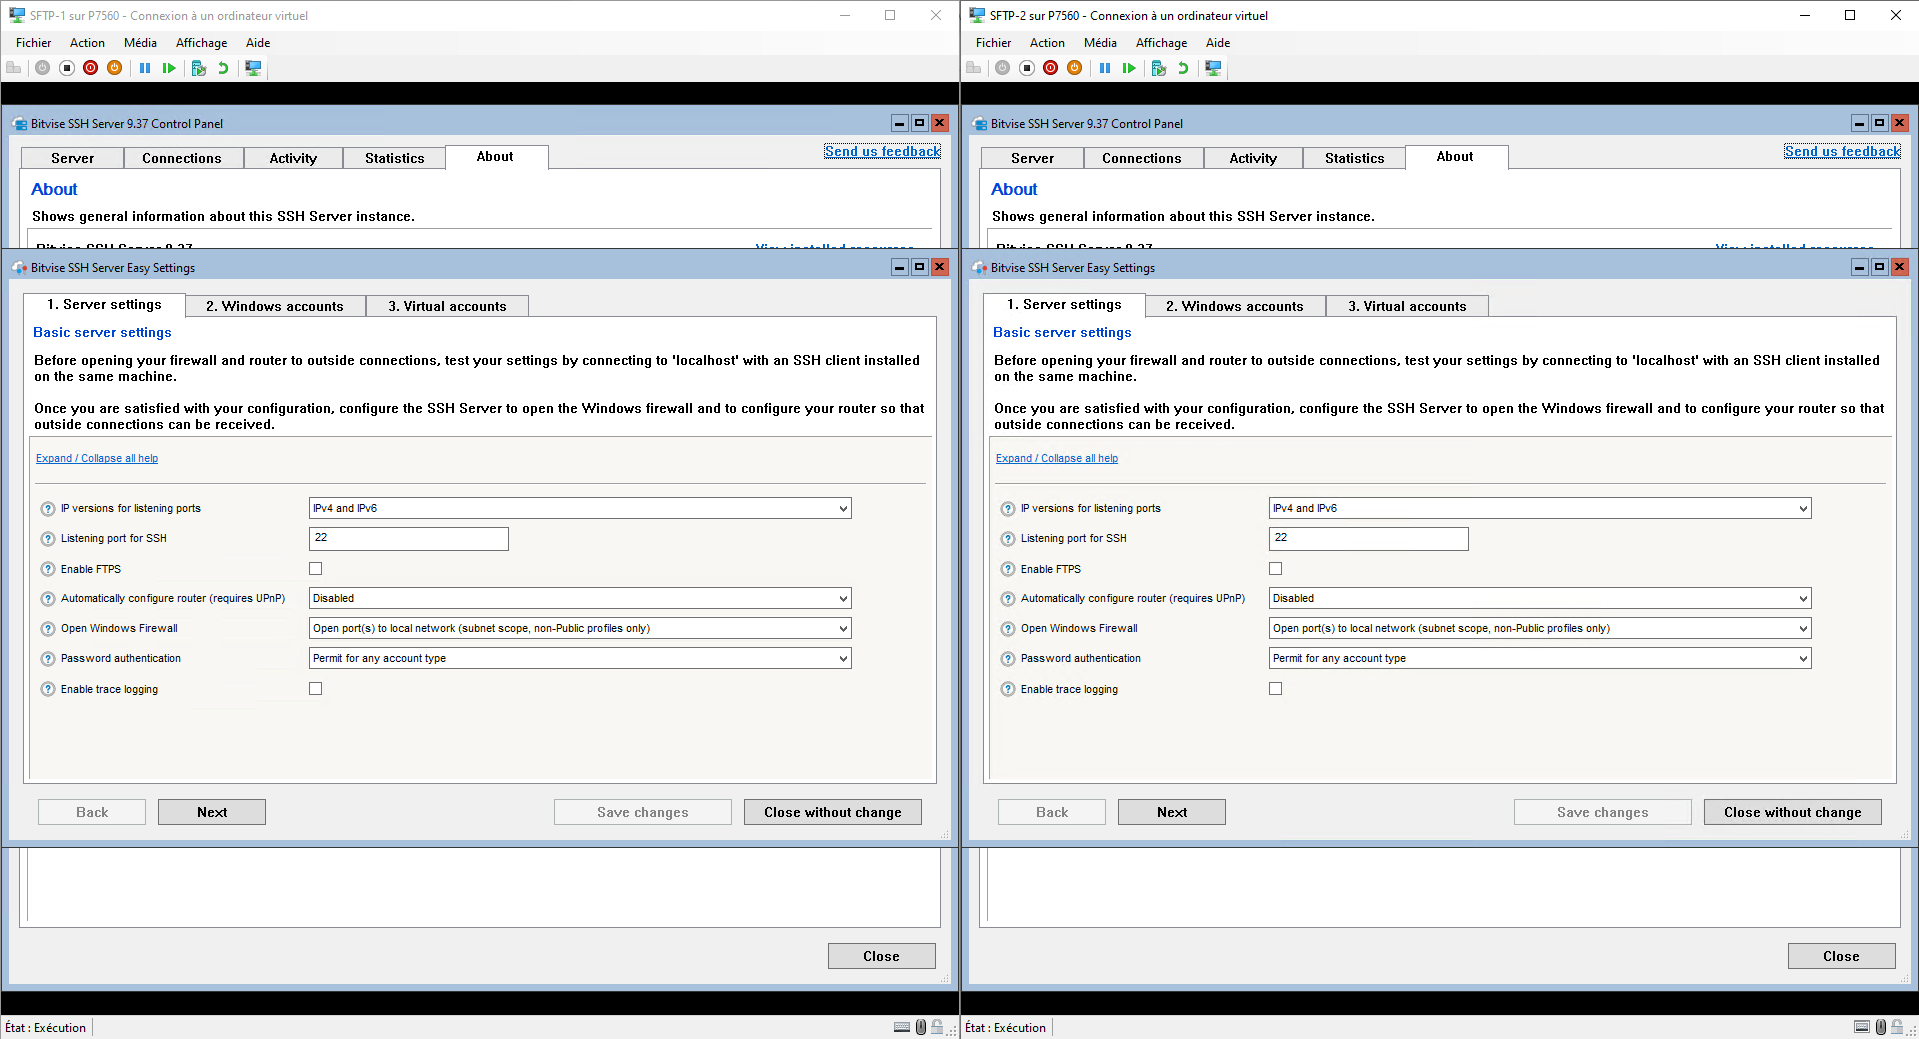Enable FTPS checkbox in SFTP-2 window
Image resolution: width=1919 pixels, height=1039 pixels.
[x=1276, y=569]
